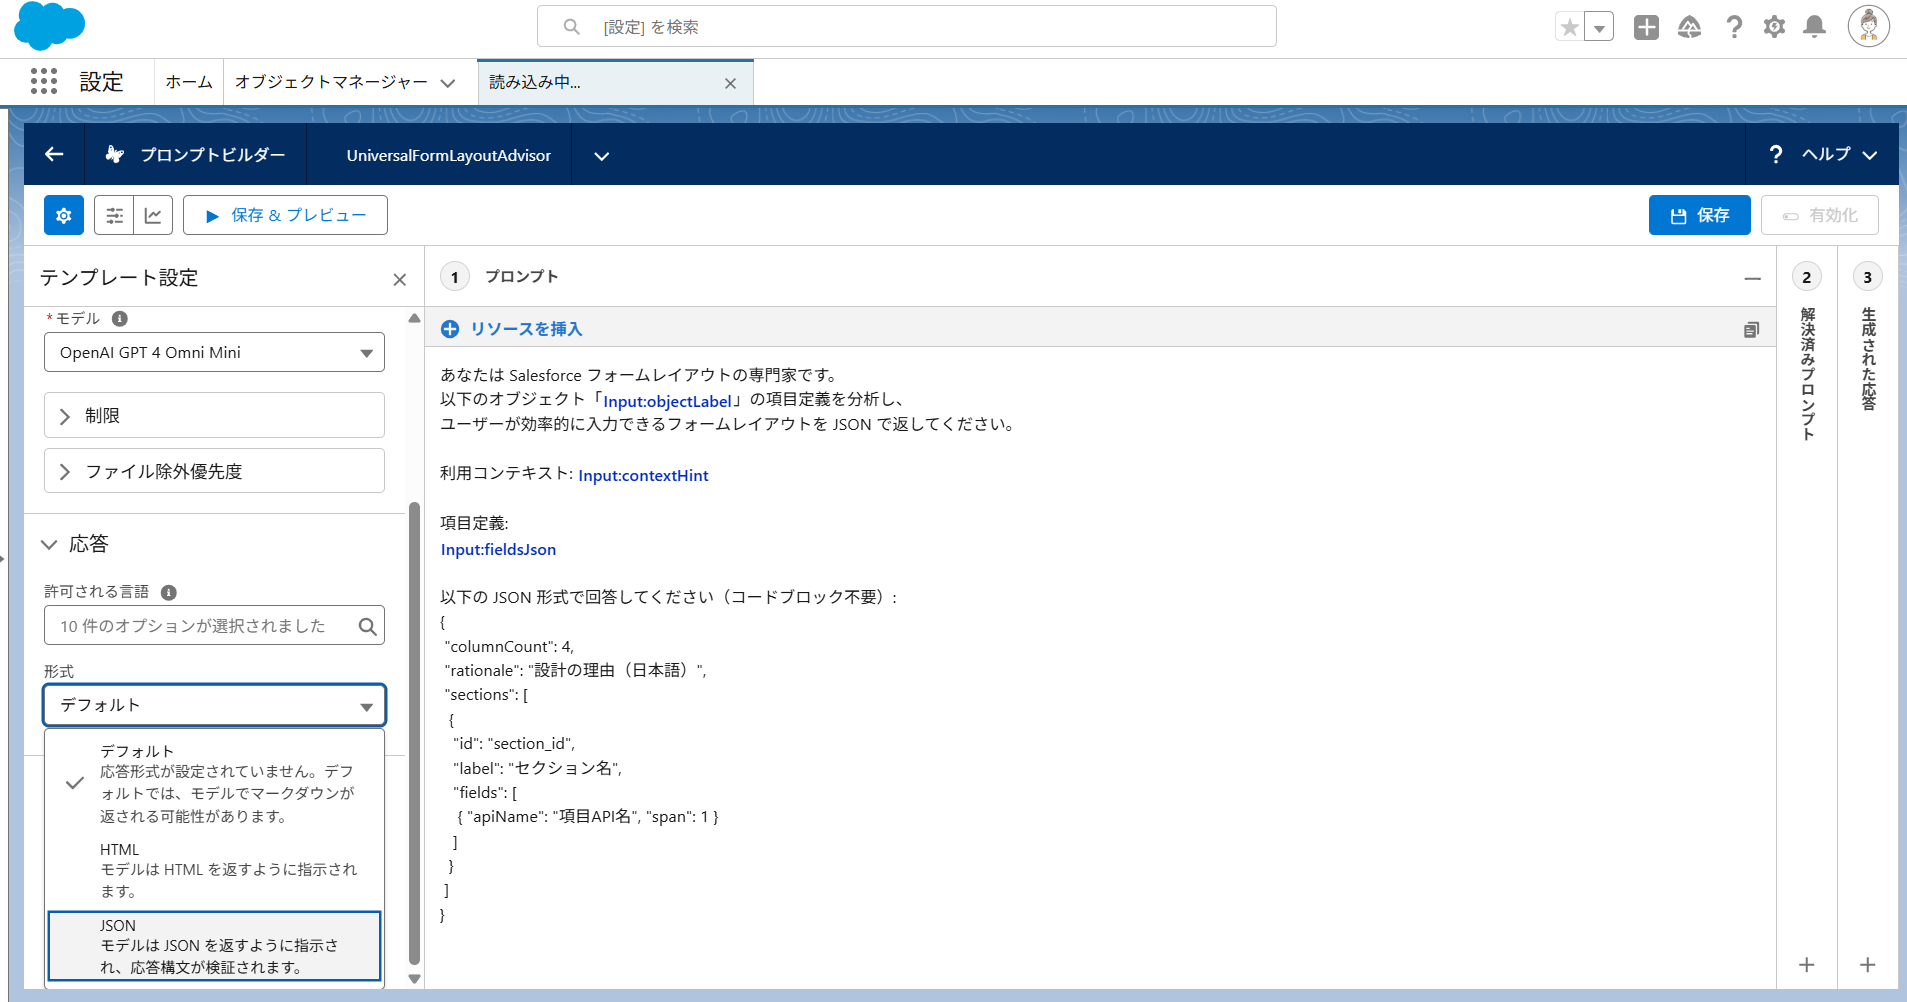Open the Input:fieldsJson resource link
This screenshot has width=1907, height=1002.
point(497,549)
